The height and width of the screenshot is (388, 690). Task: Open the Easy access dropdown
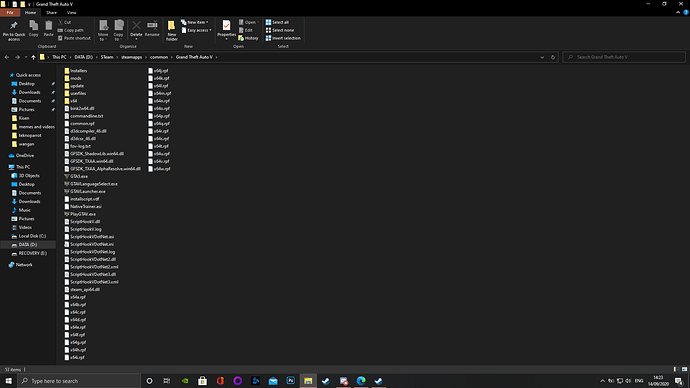tap(196, 30)
